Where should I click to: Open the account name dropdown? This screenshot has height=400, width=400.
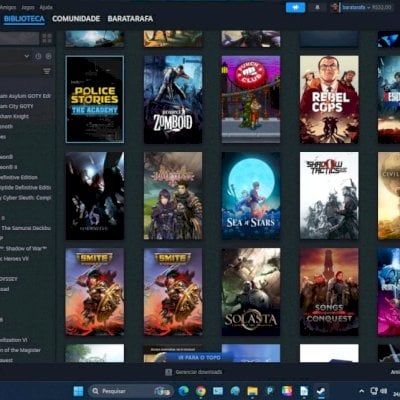coord(356,7)
